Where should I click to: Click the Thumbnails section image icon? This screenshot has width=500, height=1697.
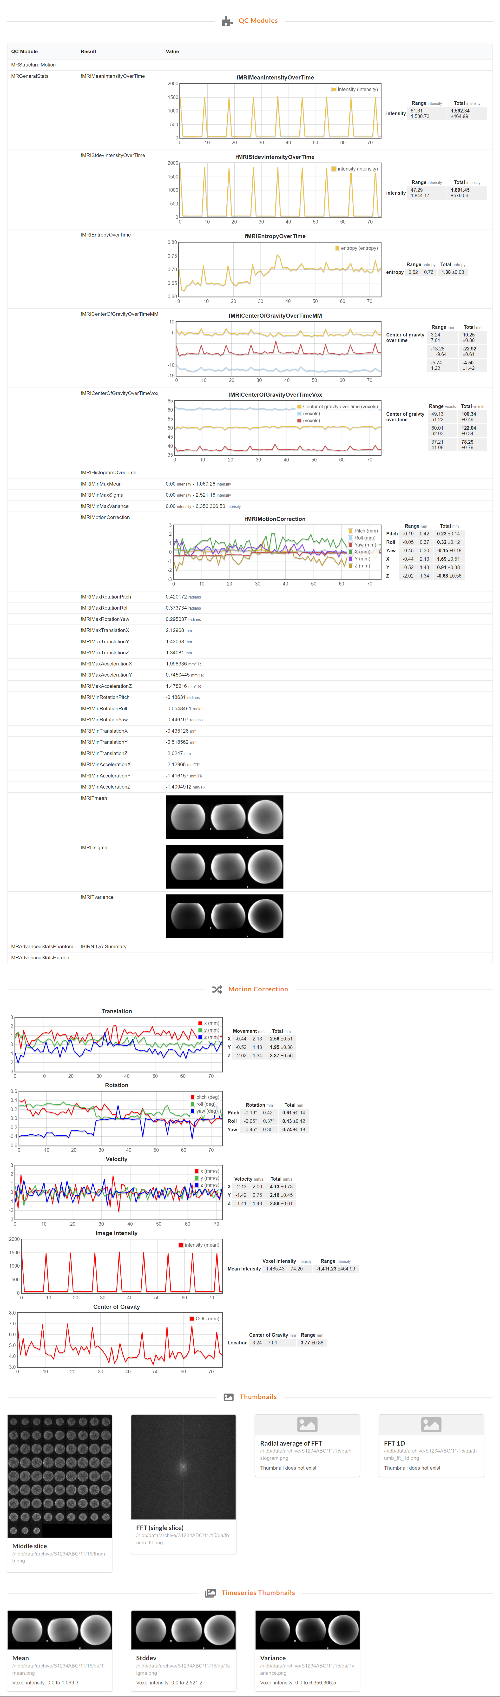click(229, 1397)
